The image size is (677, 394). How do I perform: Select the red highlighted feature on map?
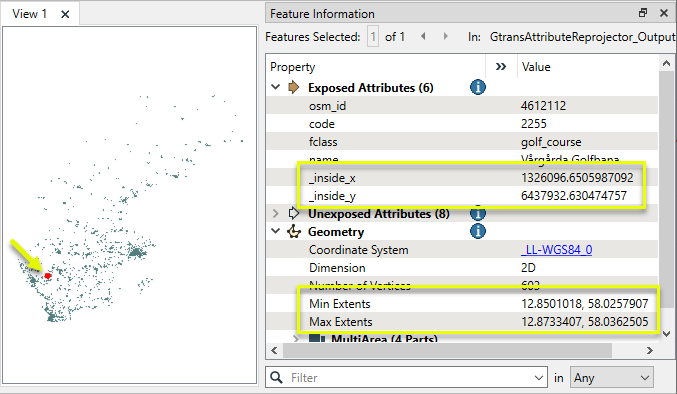(48, 276)
